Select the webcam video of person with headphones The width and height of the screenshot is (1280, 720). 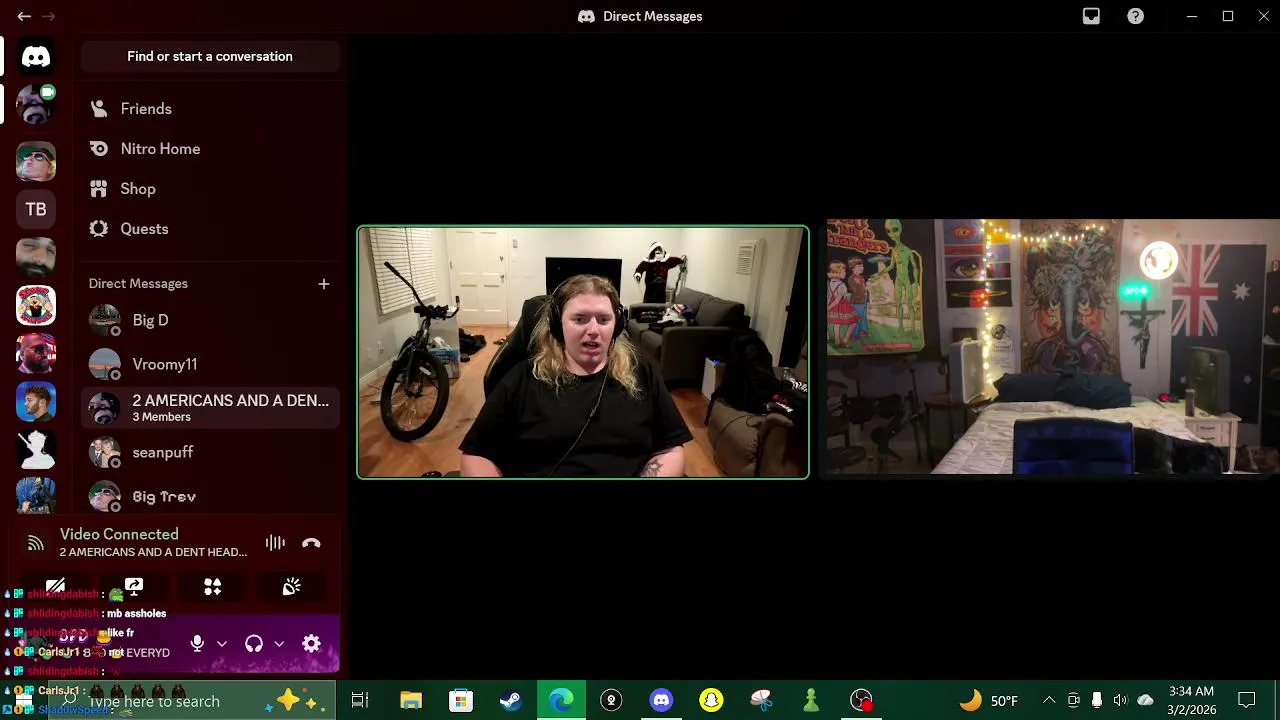(x=583, y=352)
